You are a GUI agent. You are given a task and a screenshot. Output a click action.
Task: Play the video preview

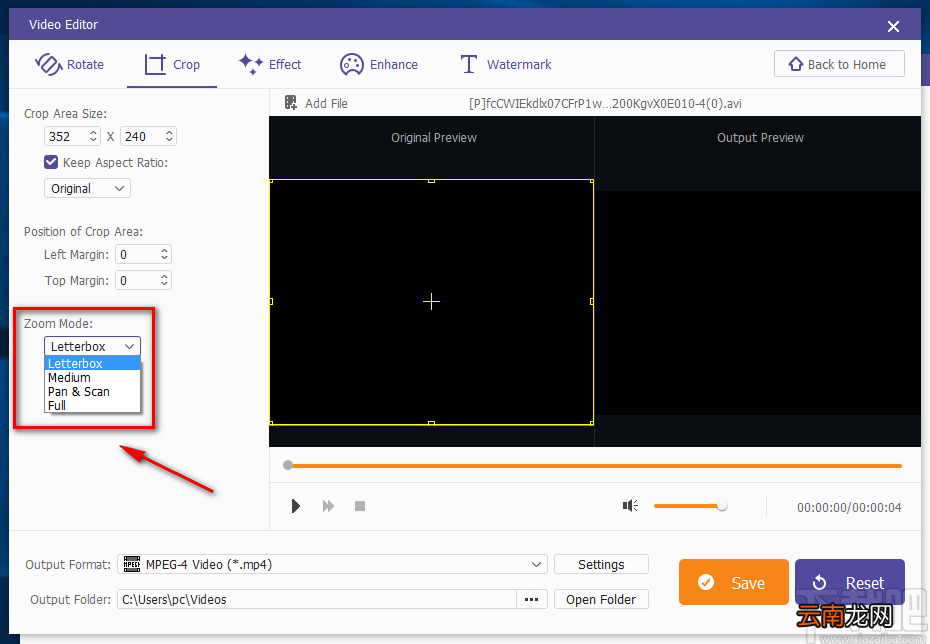[295, 506]
